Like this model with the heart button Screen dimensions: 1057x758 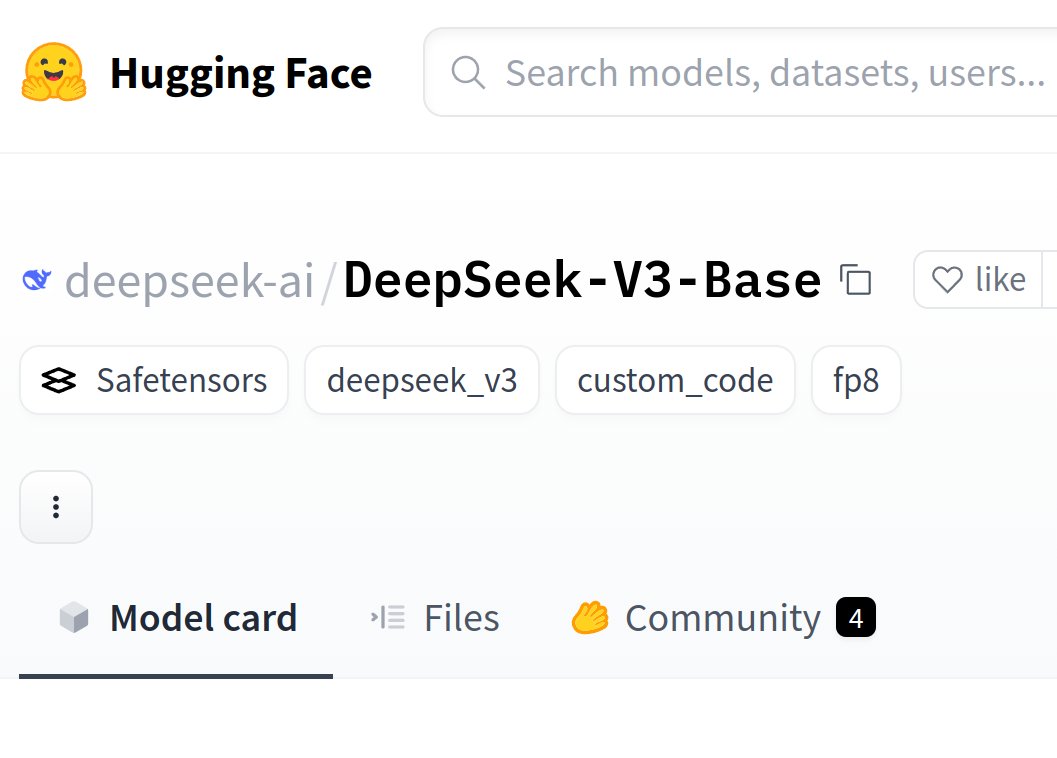978,279
